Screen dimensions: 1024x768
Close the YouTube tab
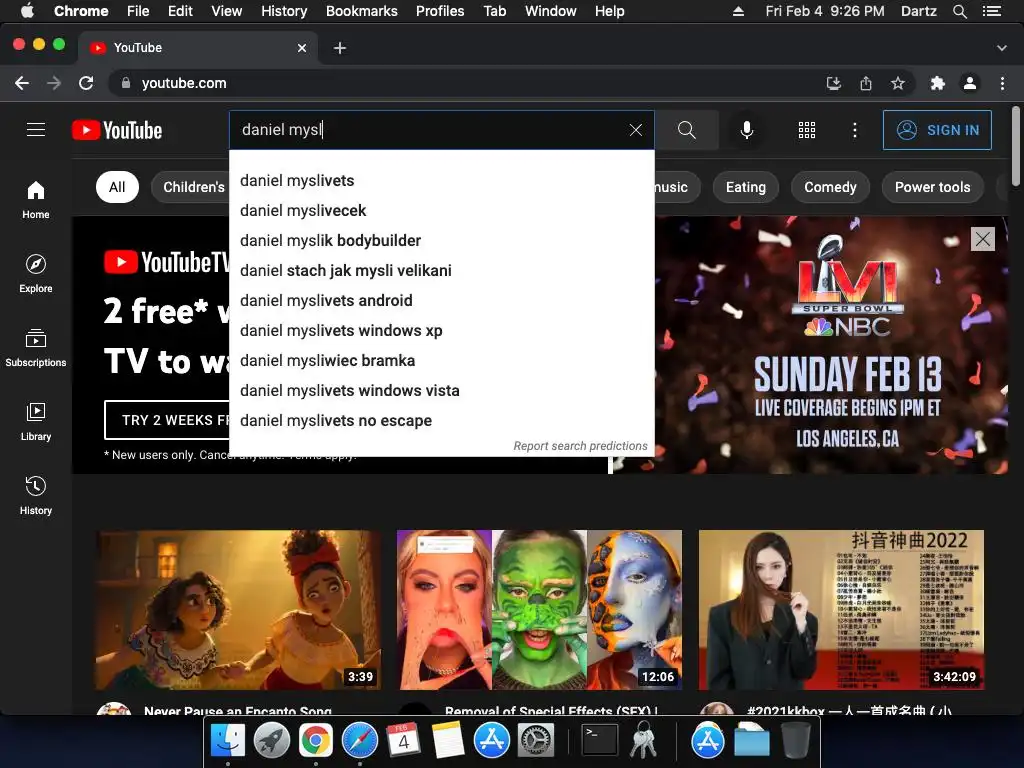point(302,48)
